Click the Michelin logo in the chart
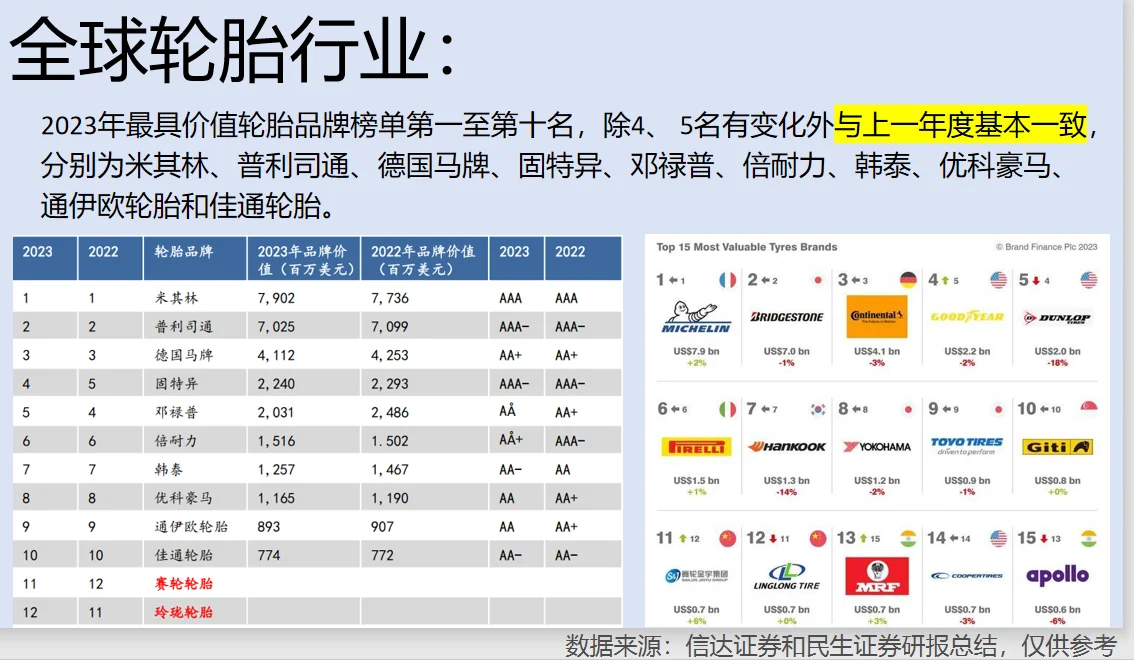Image resolution: width=1134 pixels, height=660 pixels. (x=696, y=317)
